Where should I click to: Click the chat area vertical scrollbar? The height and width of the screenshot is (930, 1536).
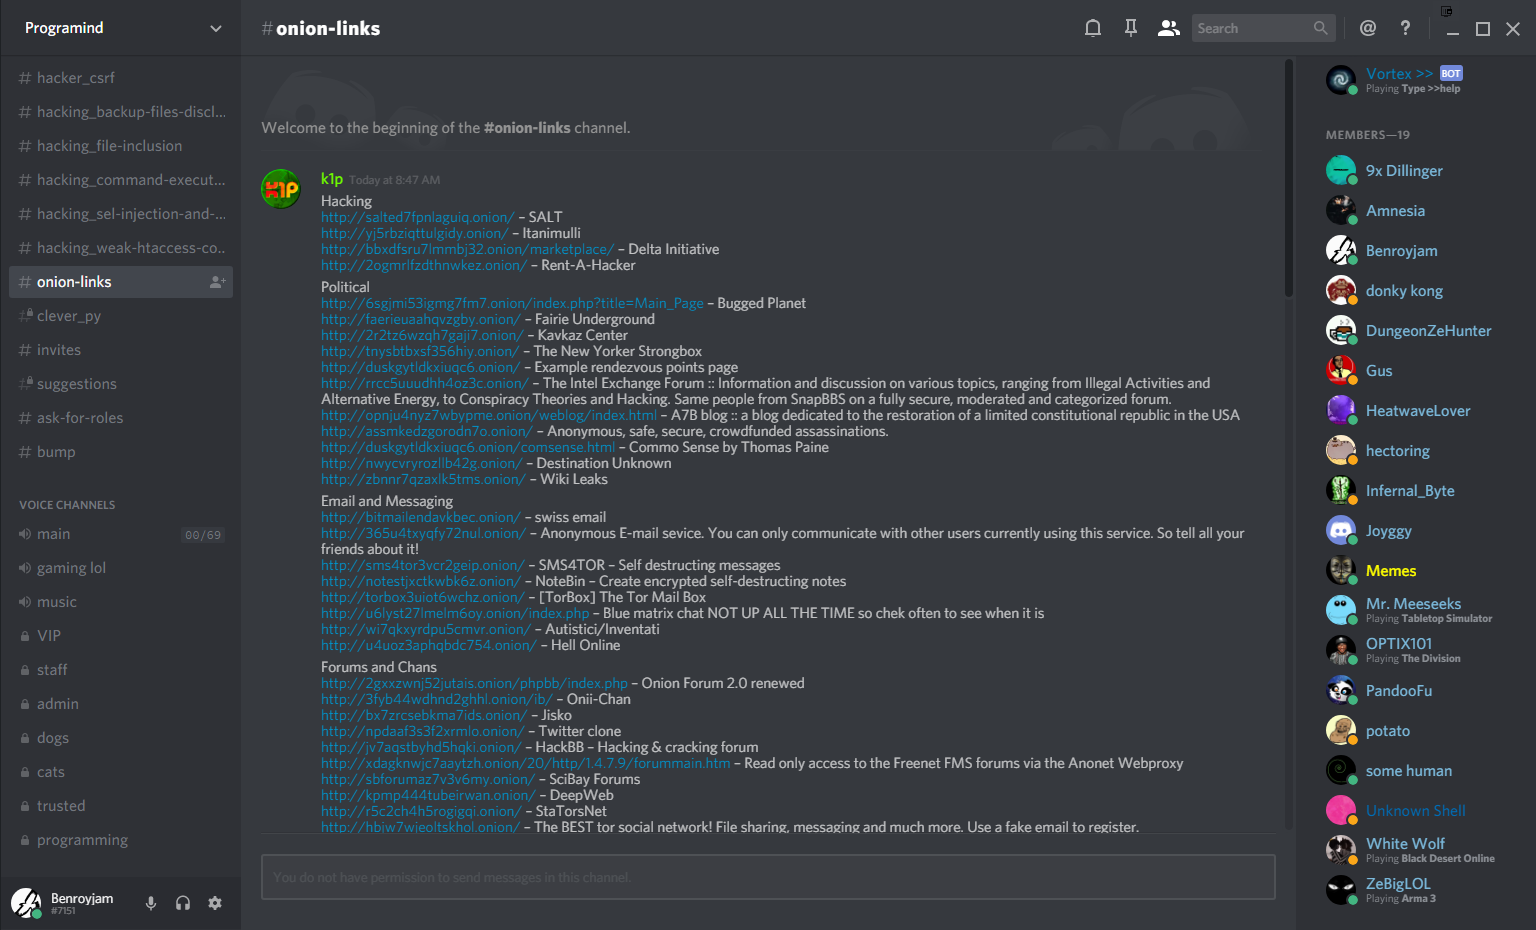click(1288, 180)
